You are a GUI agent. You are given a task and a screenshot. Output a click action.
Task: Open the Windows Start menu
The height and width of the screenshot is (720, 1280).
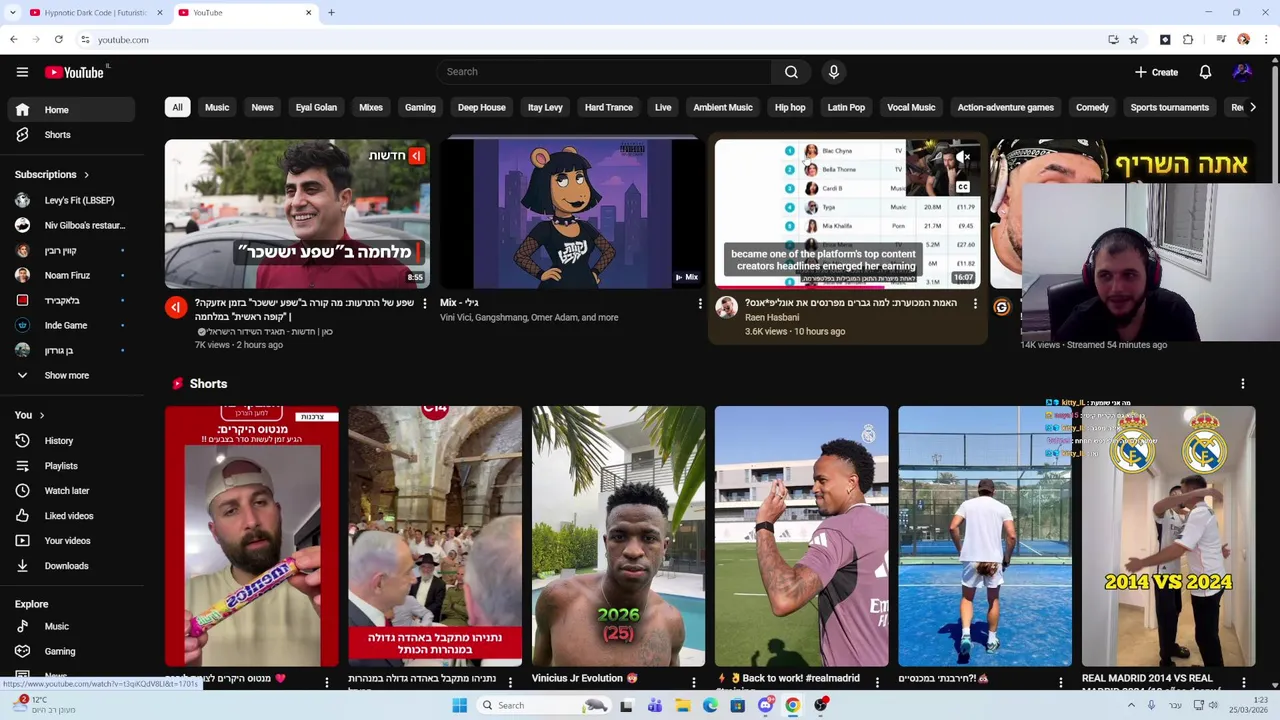coord(459,705)
